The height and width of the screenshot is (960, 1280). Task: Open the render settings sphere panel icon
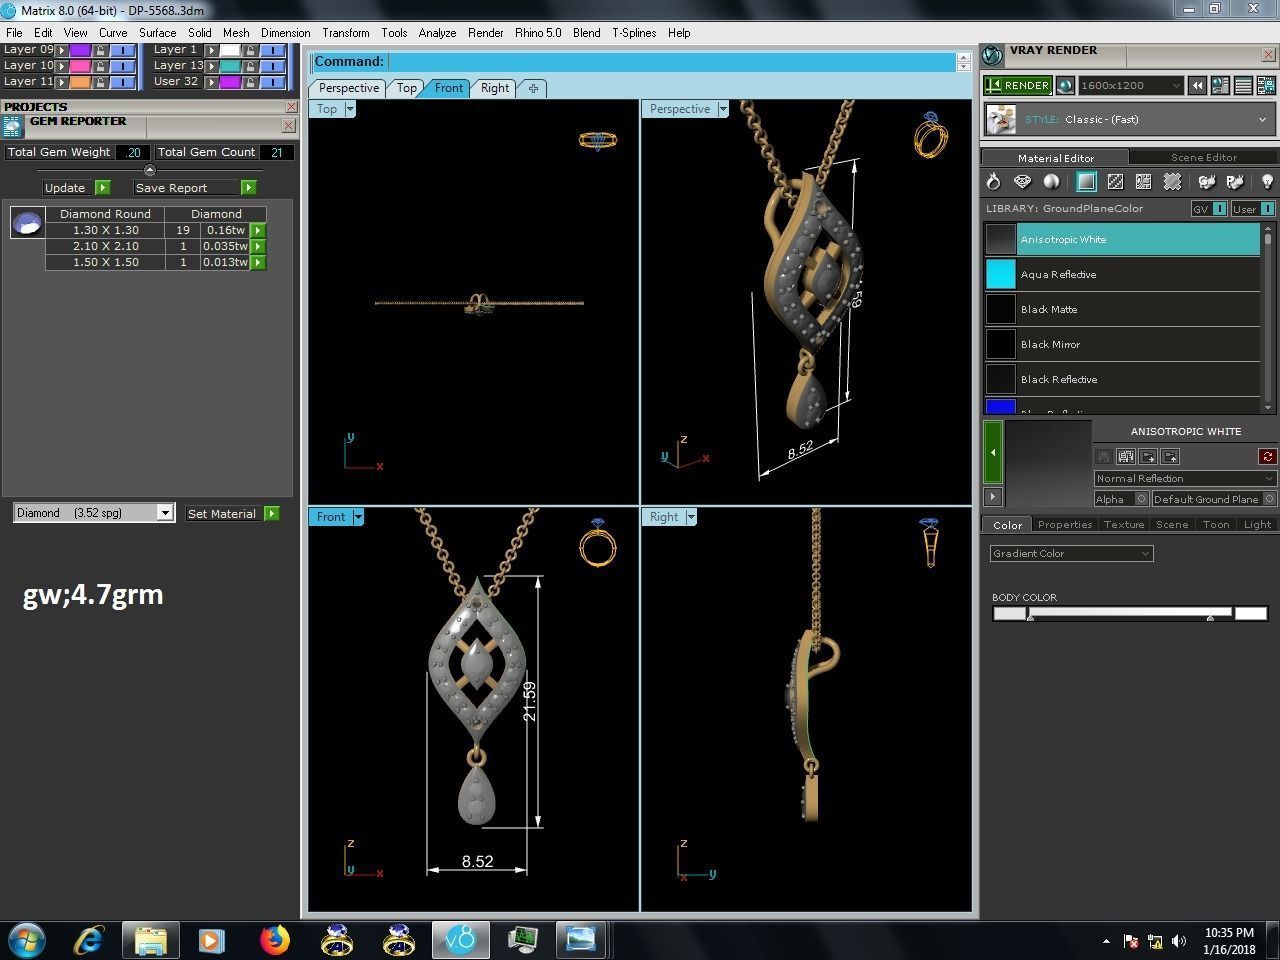1220,86
